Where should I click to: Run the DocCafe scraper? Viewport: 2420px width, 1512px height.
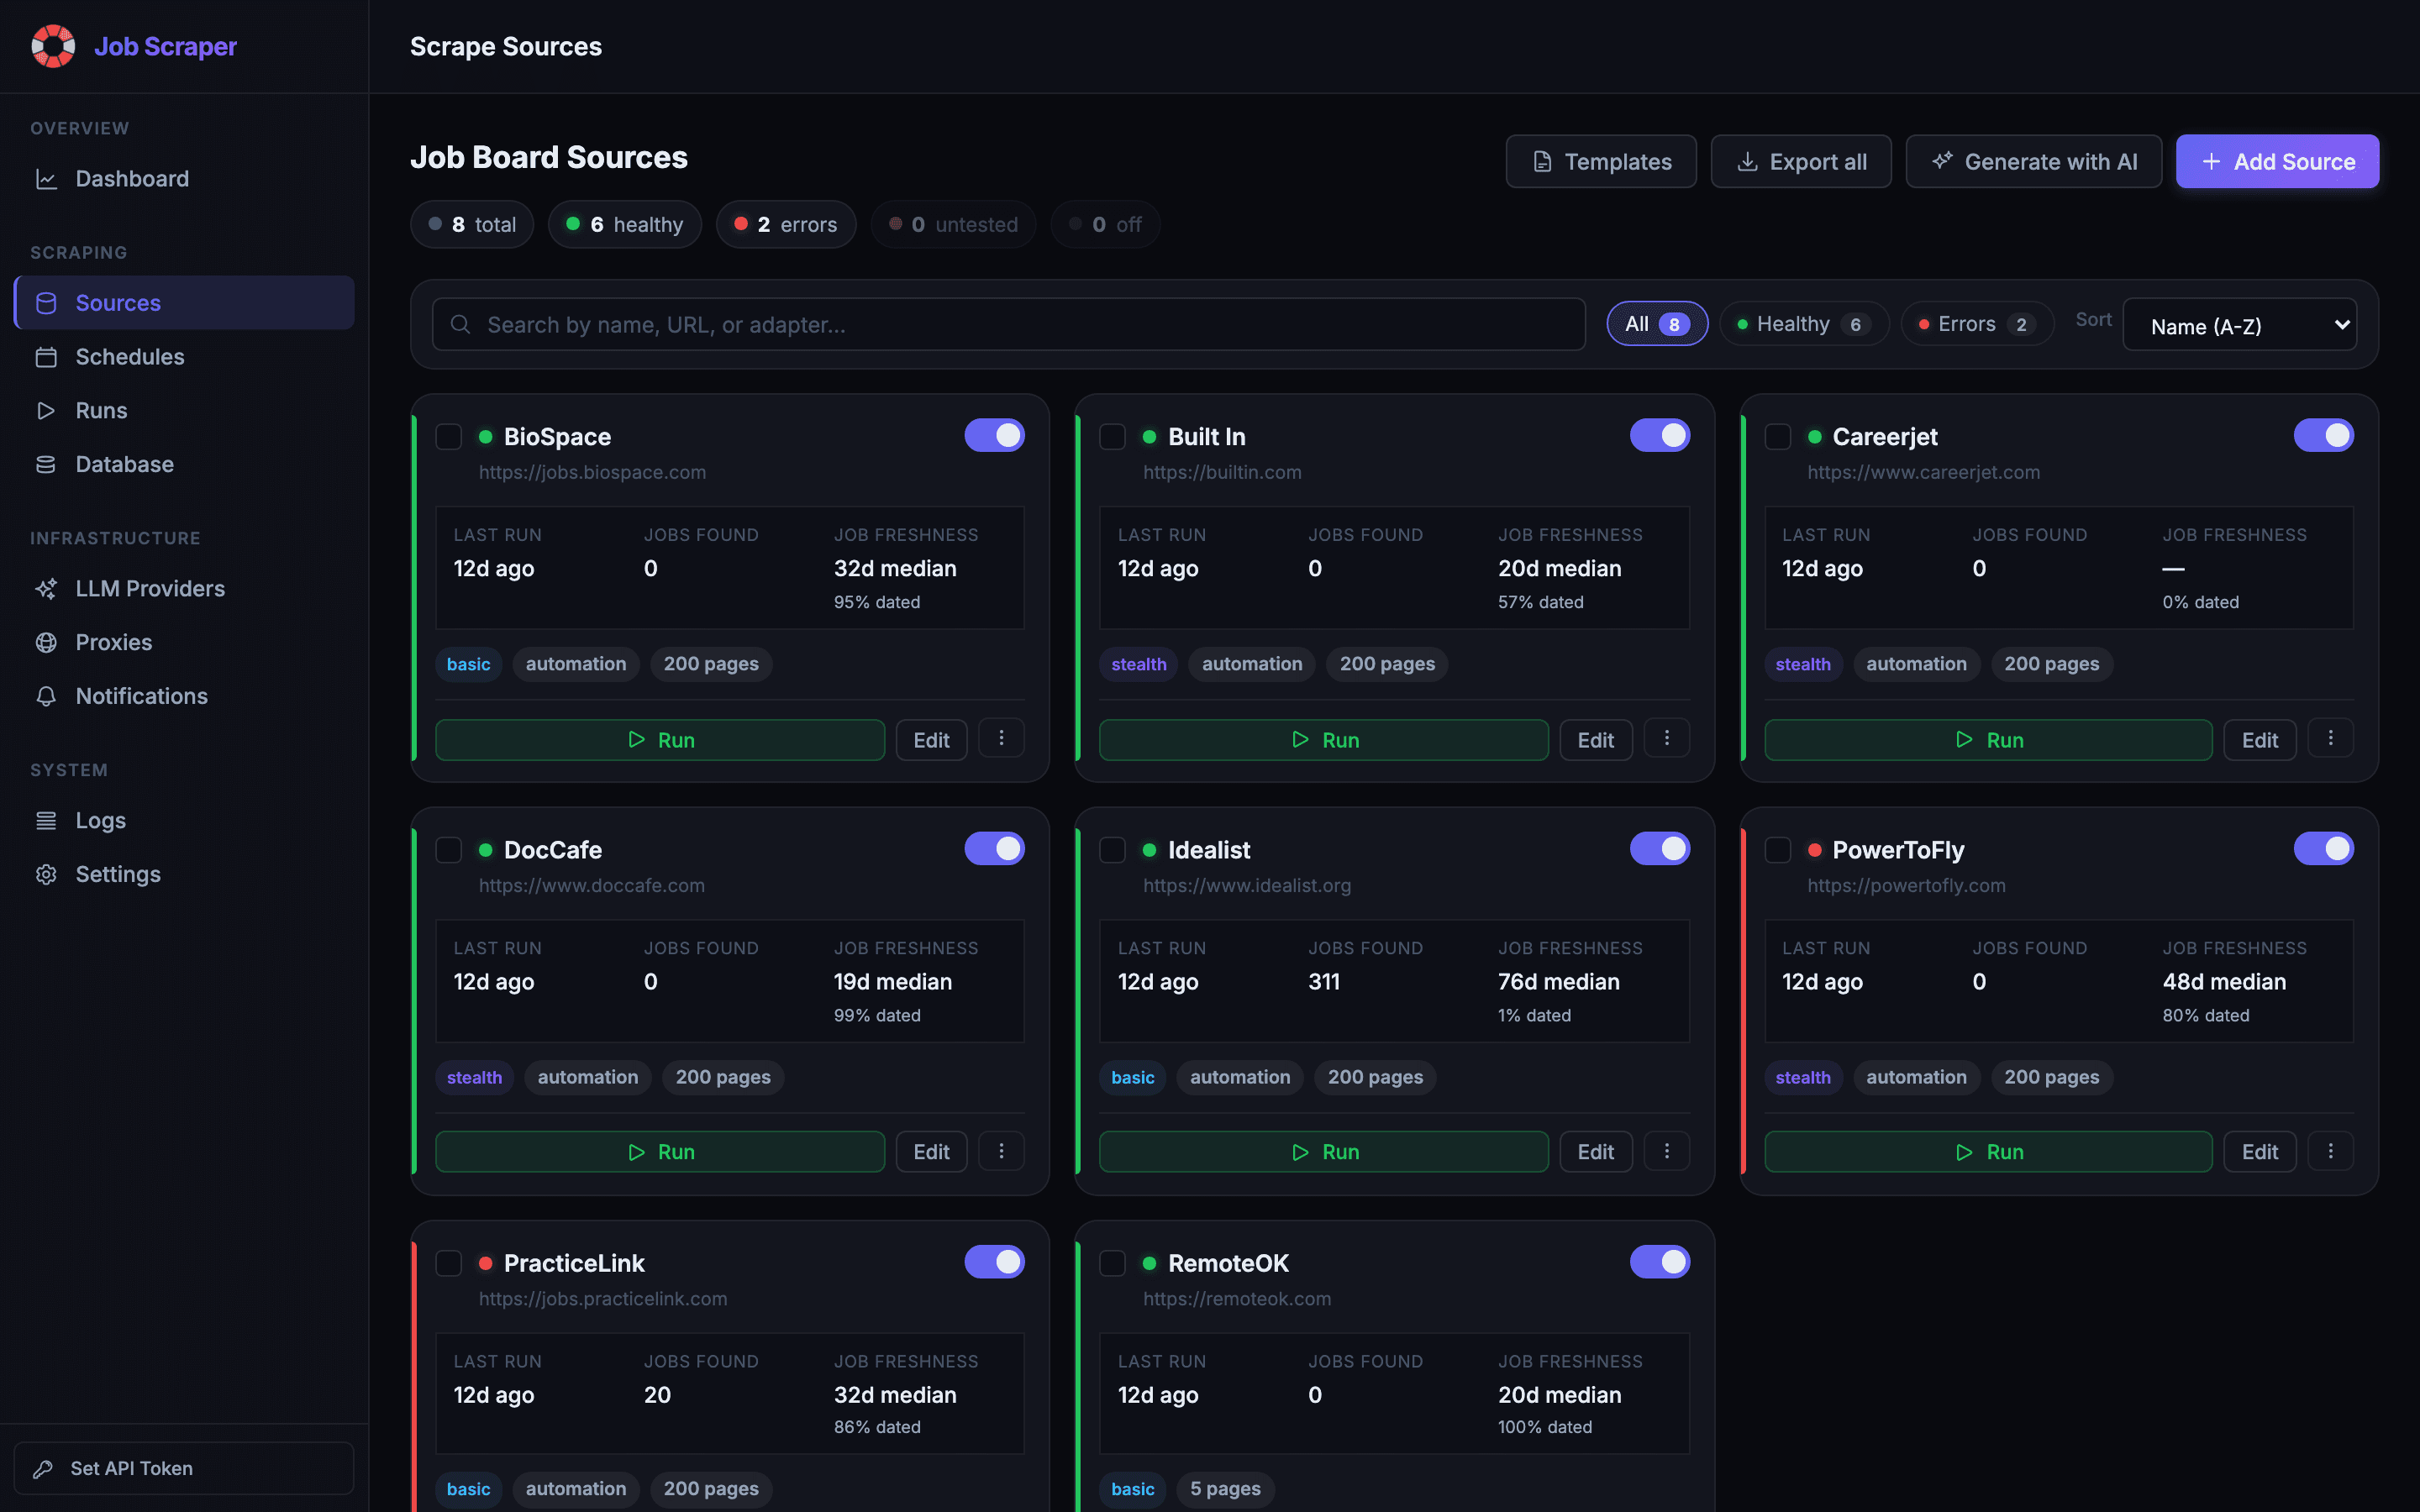[660, 1152]
